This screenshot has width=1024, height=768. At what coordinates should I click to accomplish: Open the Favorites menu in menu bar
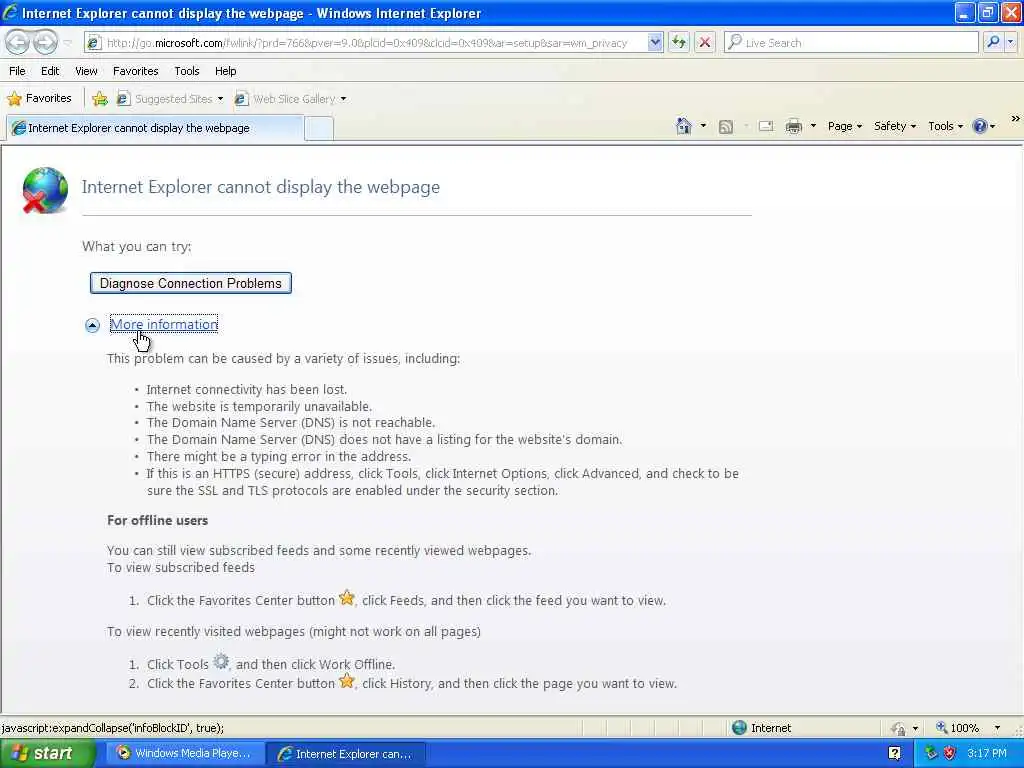(x=135, y=71)
